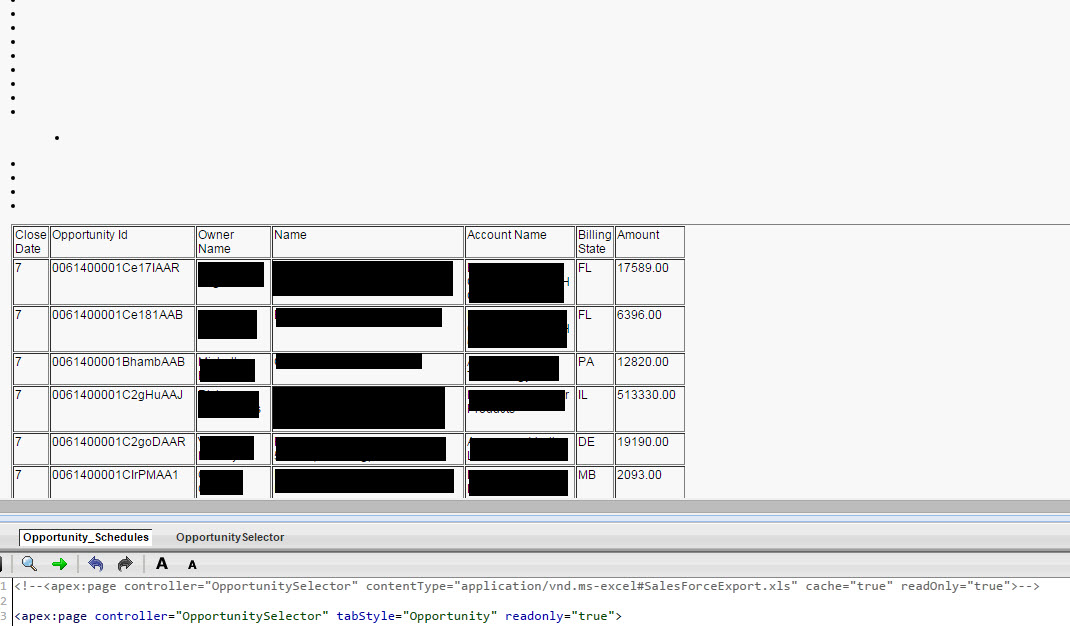Click the FL cell in the 6396.00 row

tap(594, 329)
